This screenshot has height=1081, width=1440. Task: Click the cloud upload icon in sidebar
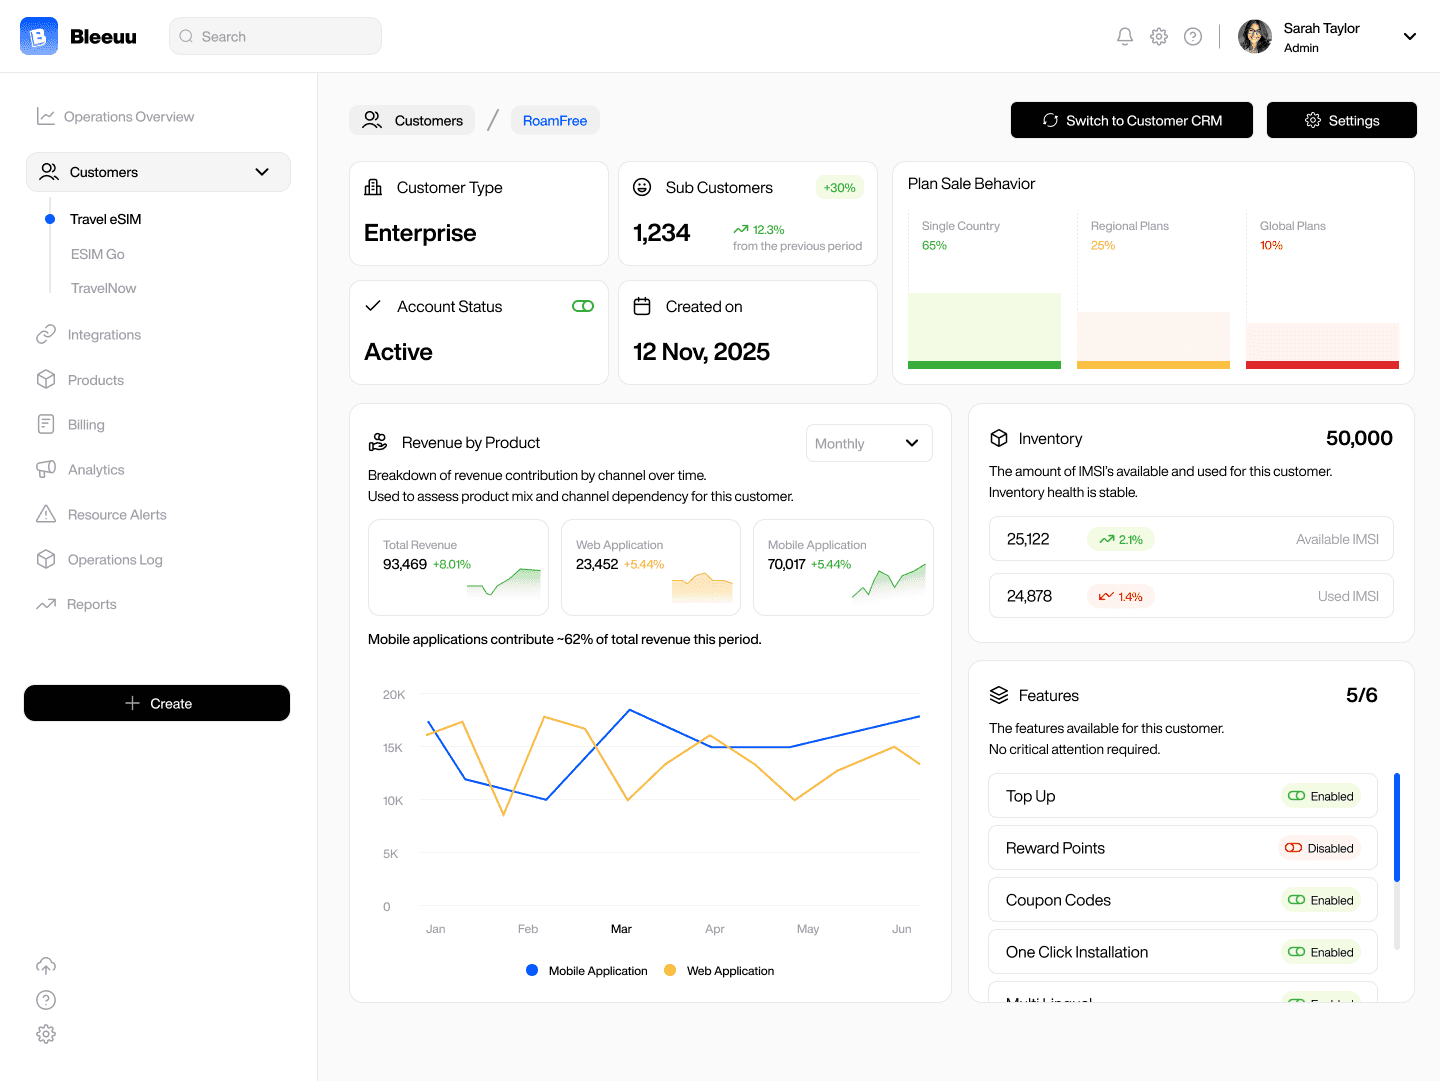click(46, 966)
